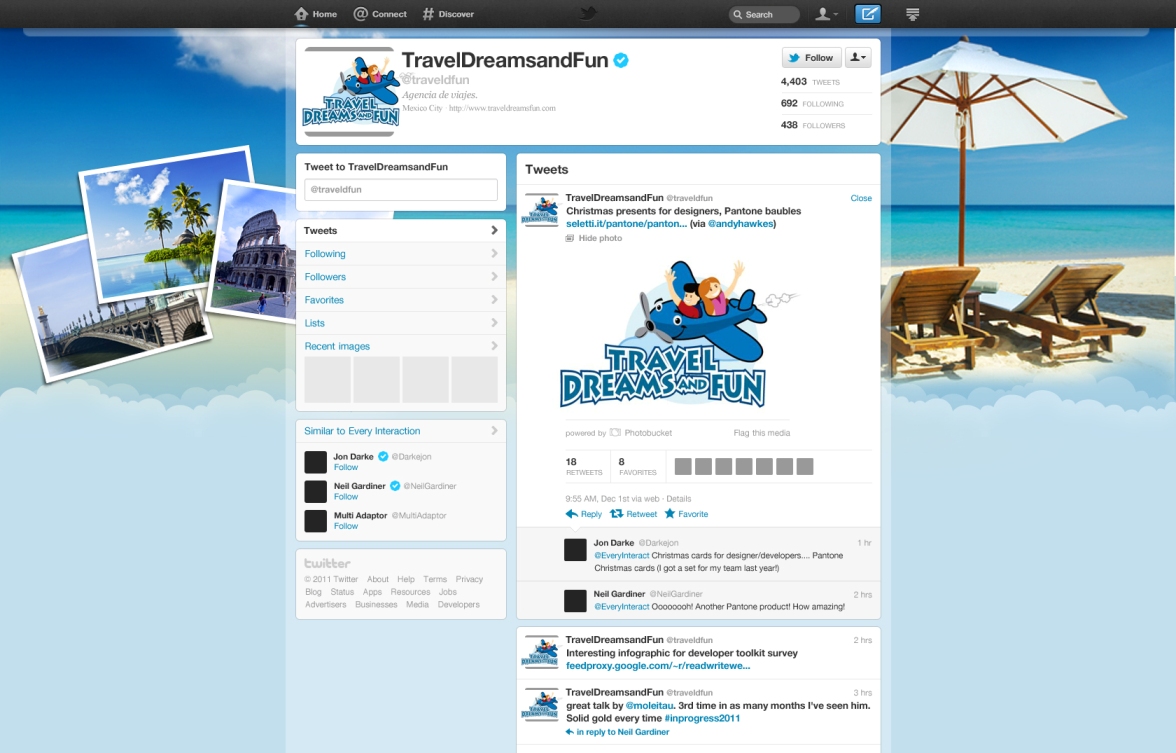This screenshot has height=753, width=1176.
Task: Favorite the Pantone baubles tweet
Action: 686,514
